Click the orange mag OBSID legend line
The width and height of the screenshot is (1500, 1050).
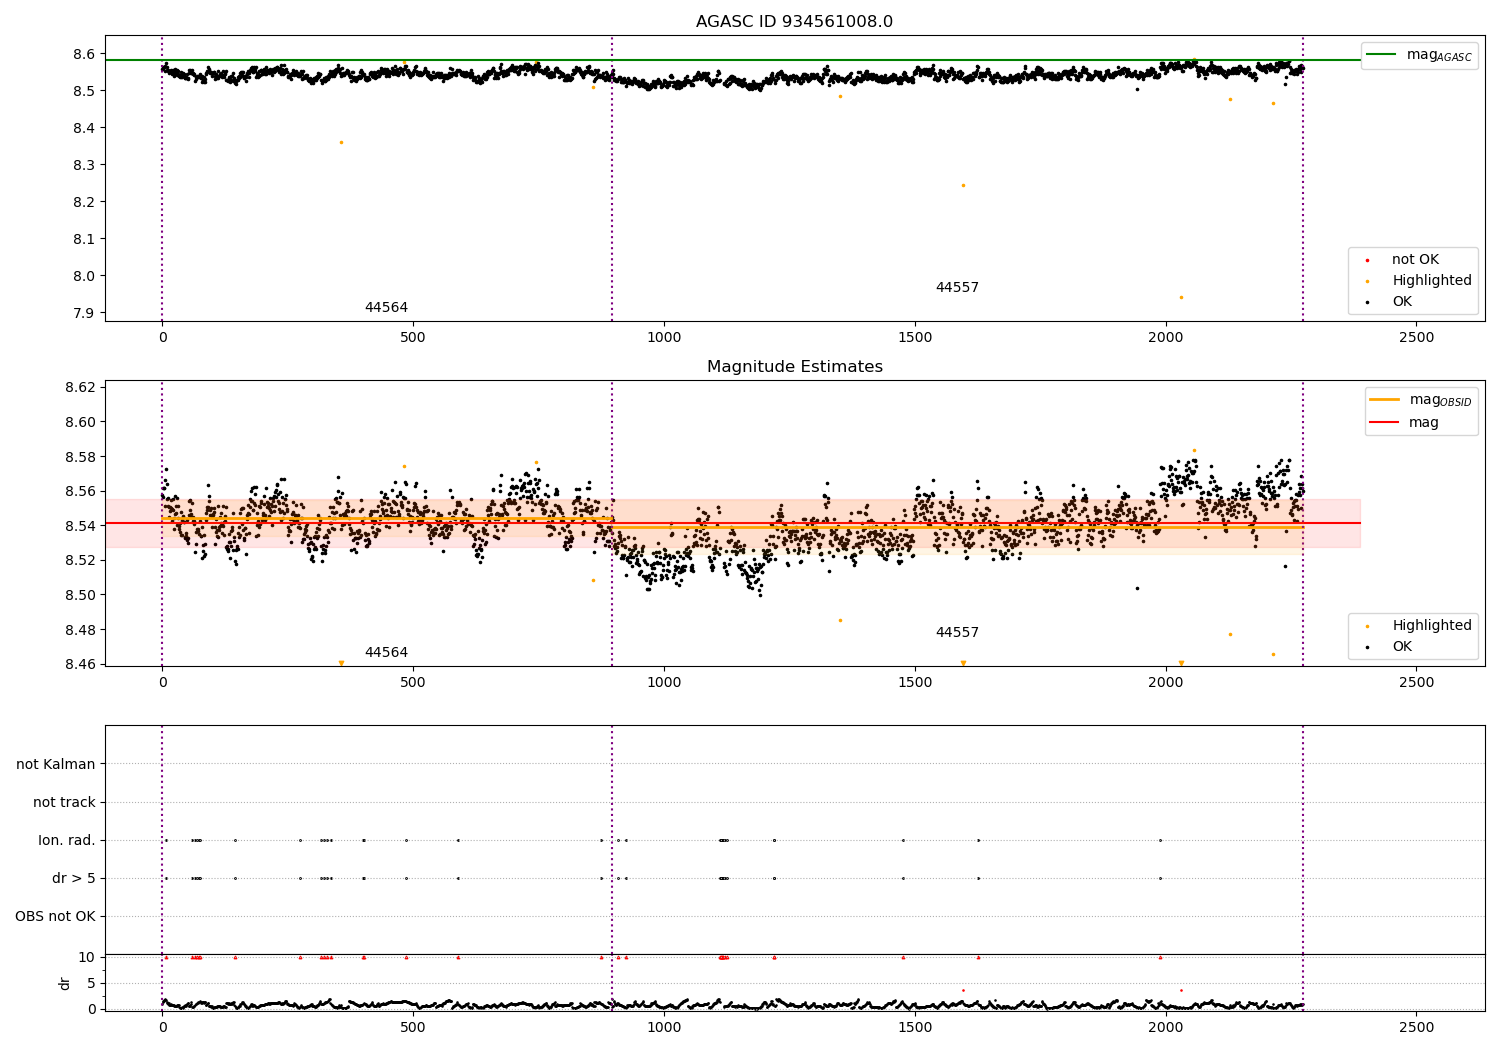pyautogui.click(x=1384, y=399)
